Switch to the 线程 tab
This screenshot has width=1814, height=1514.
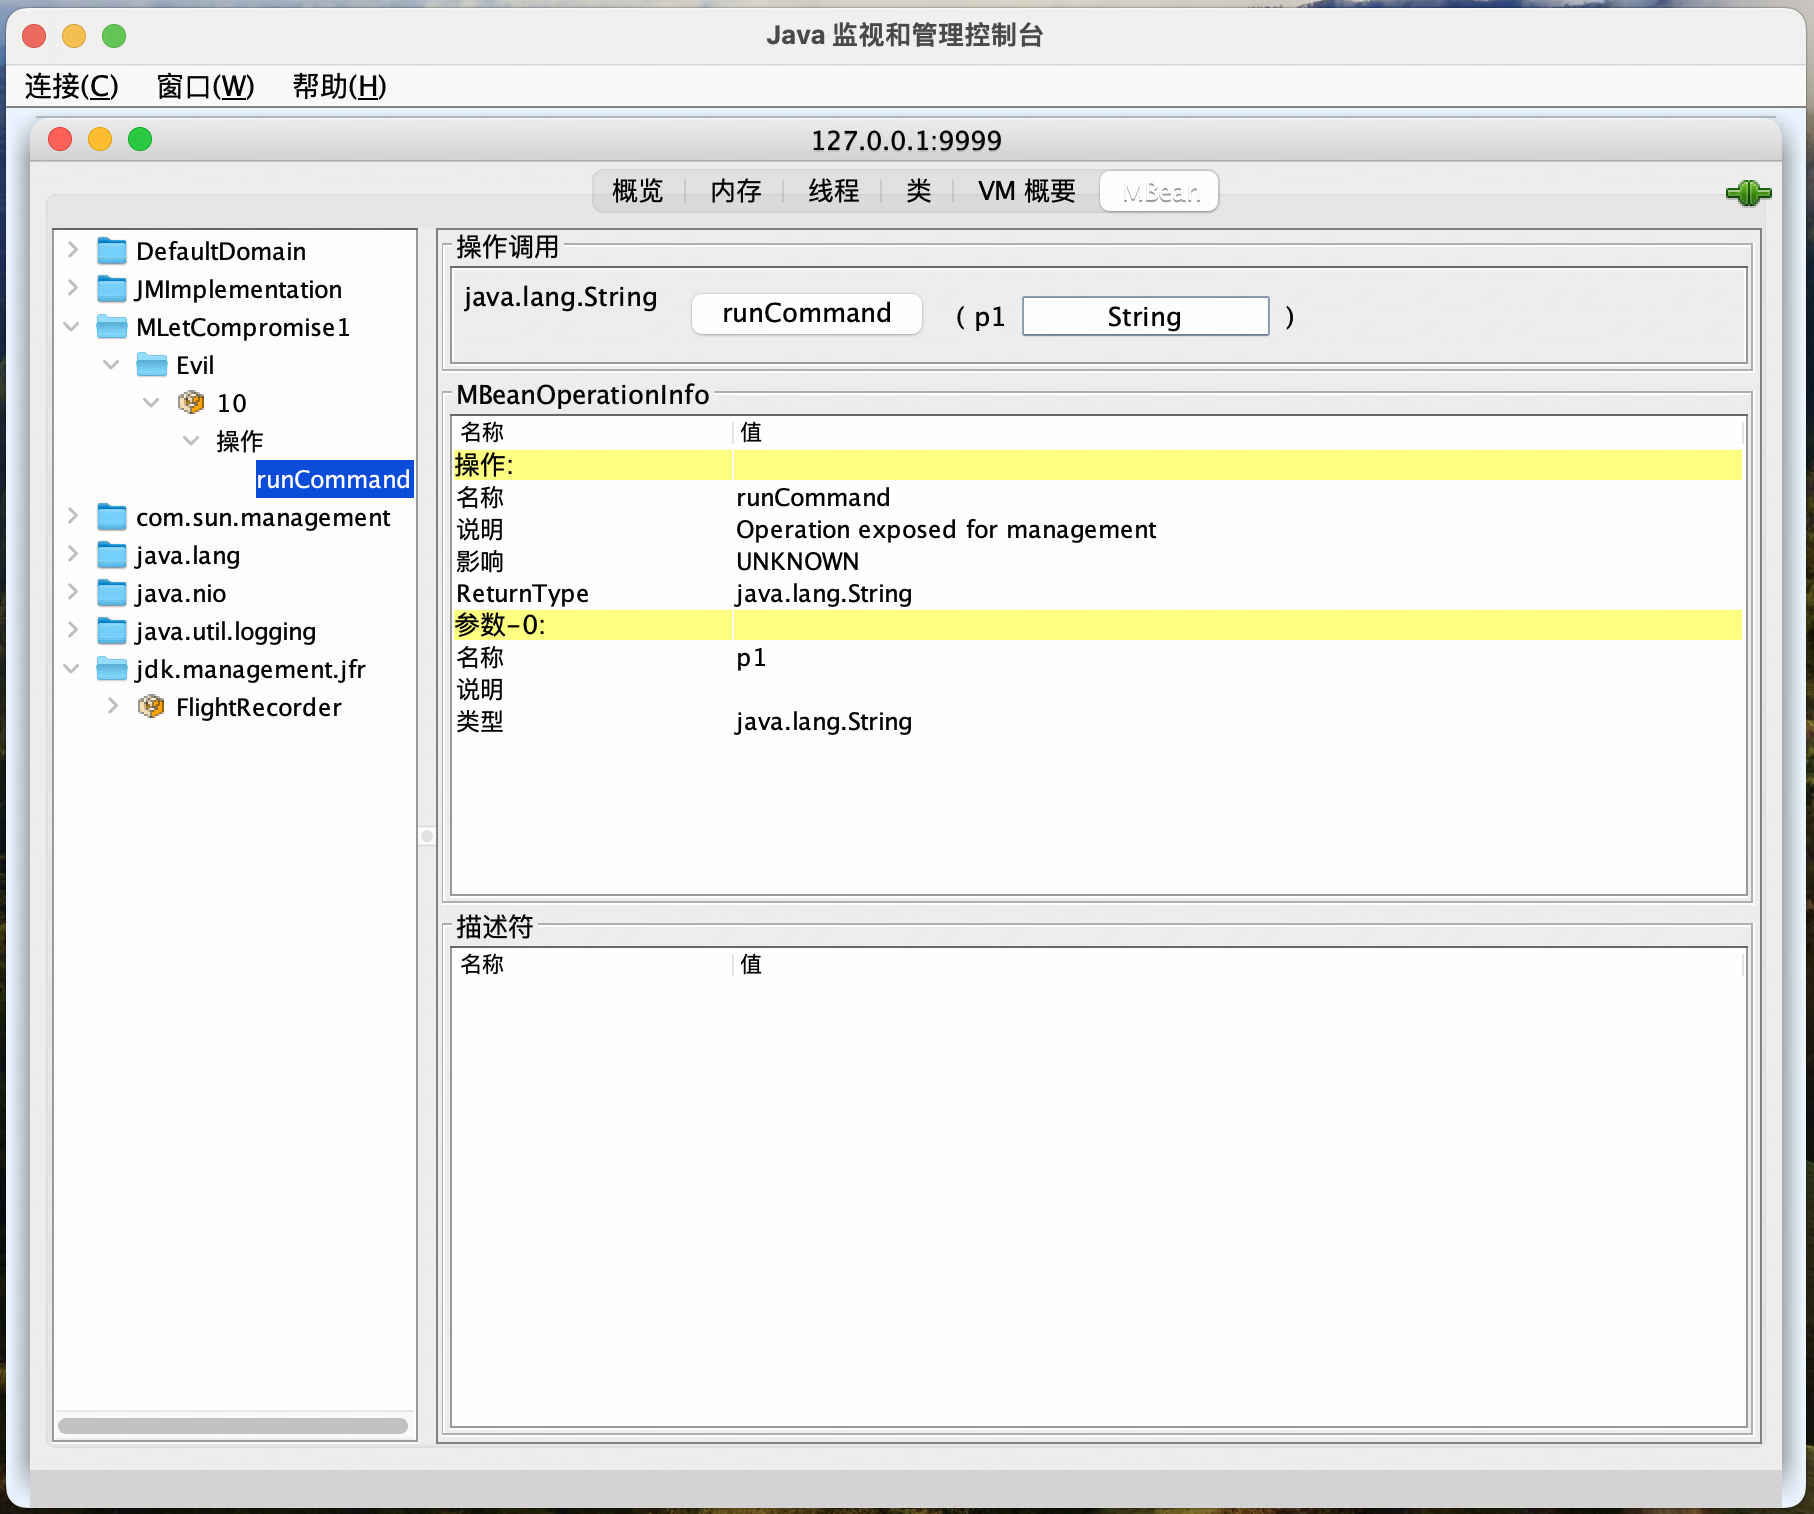click(833, 191)
